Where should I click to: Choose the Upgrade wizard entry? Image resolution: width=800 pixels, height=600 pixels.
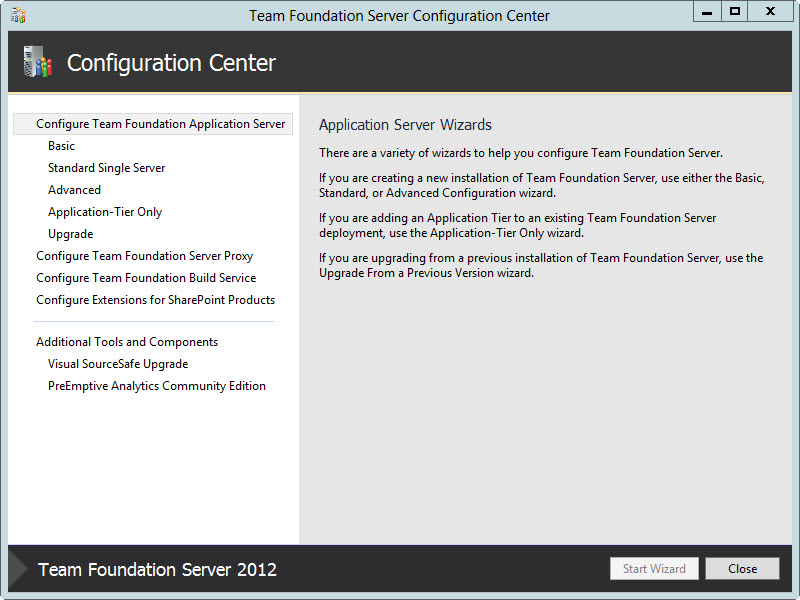tap(70, 234)
